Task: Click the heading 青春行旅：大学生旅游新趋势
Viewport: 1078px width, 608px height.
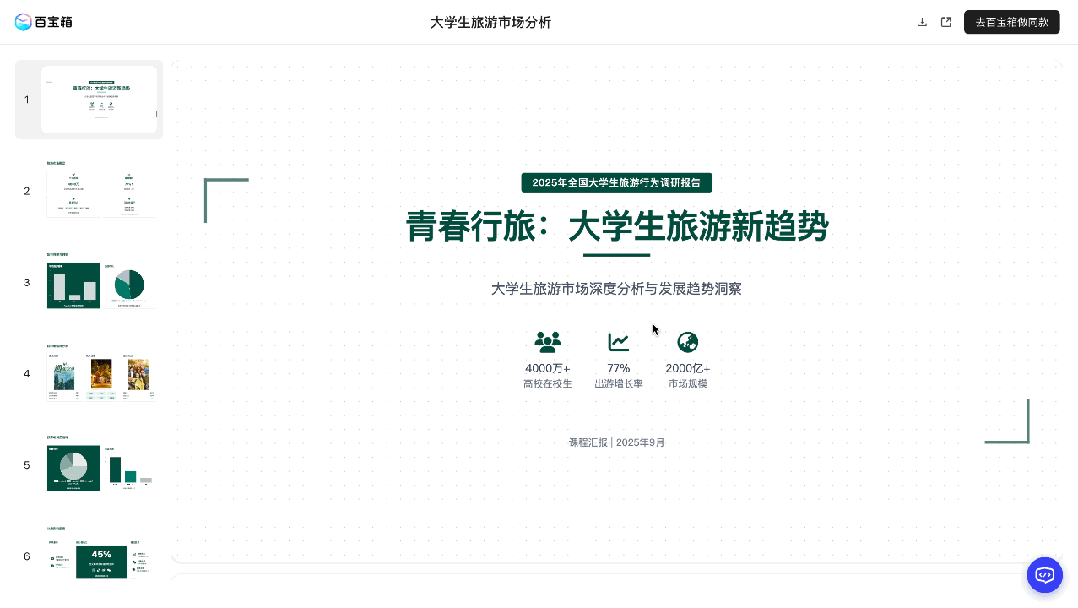Action: [616, 227]
